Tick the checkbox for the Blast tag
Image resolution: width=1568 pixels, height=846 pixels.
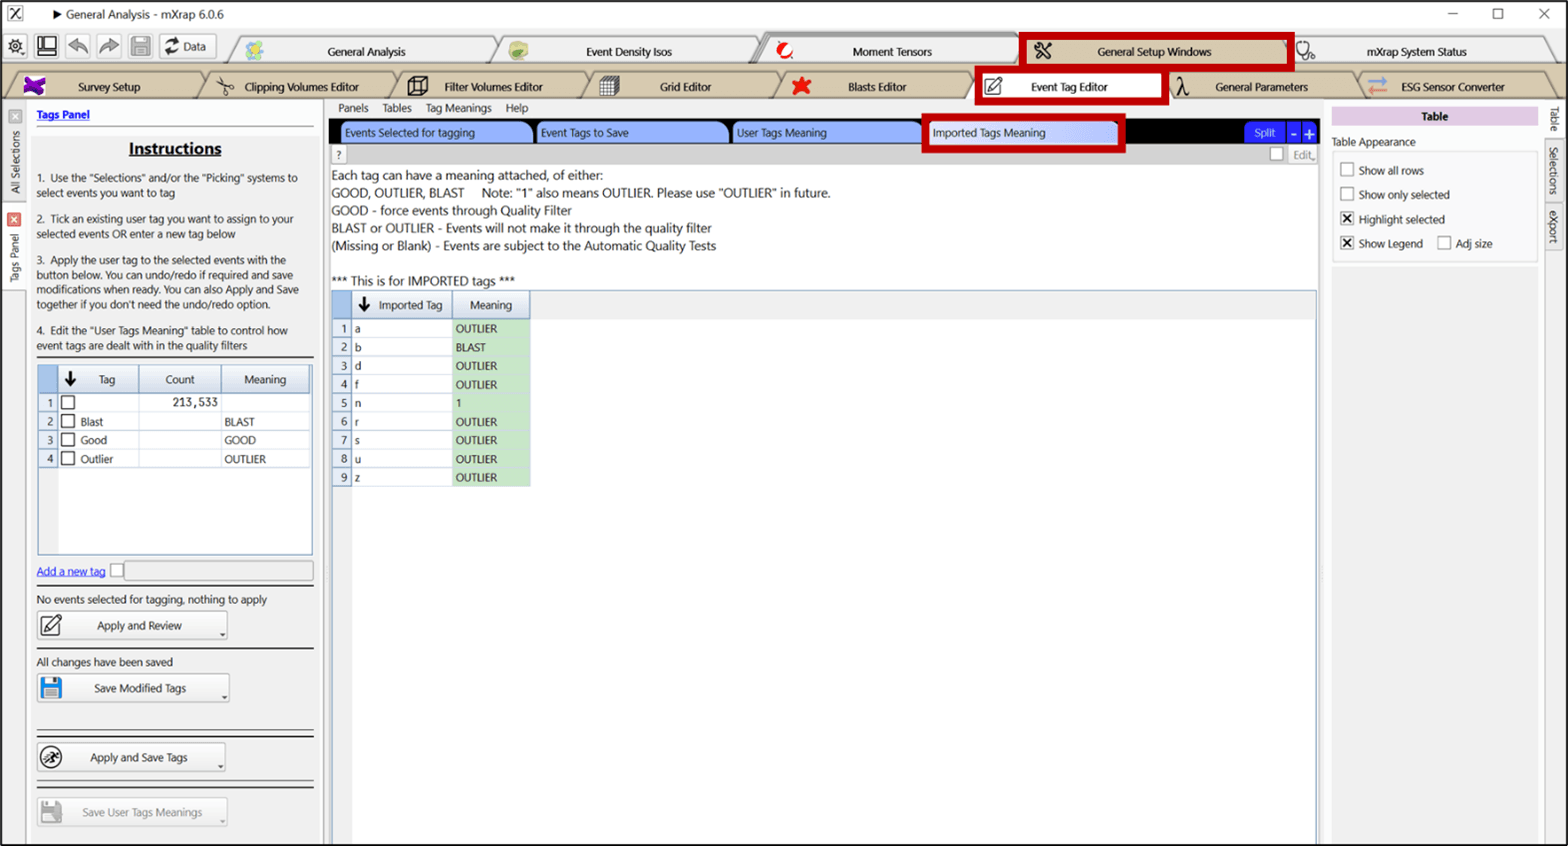click(68, 422)
